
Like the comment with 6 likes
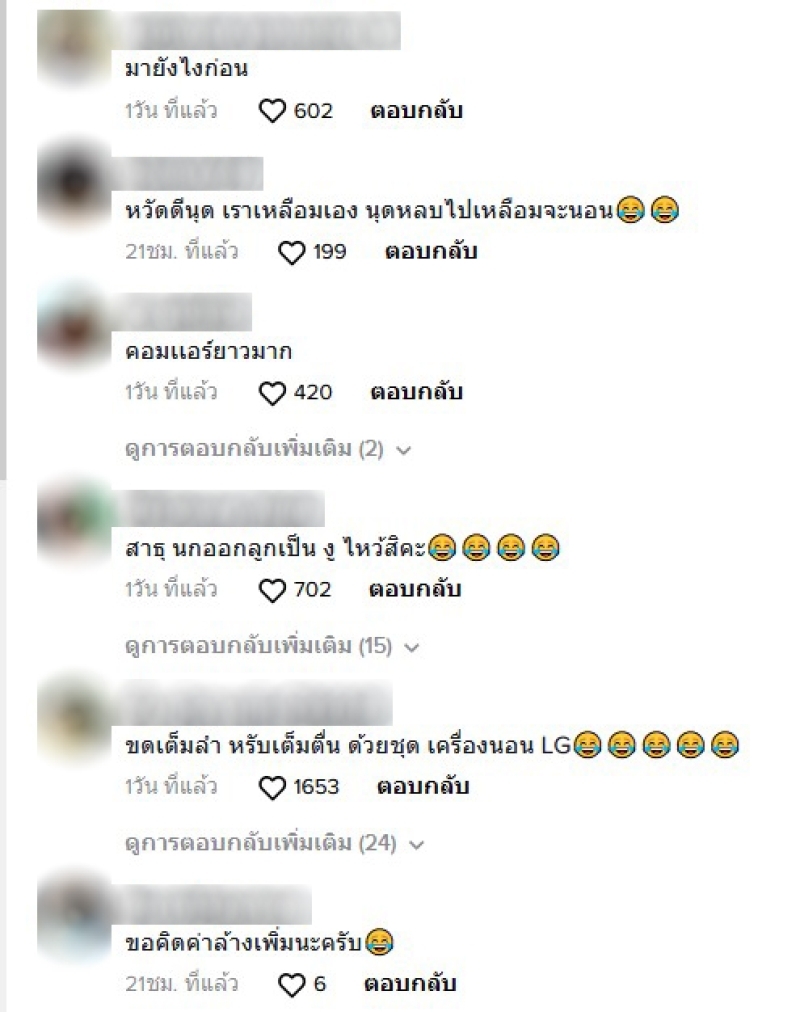[x=292, y=985]
